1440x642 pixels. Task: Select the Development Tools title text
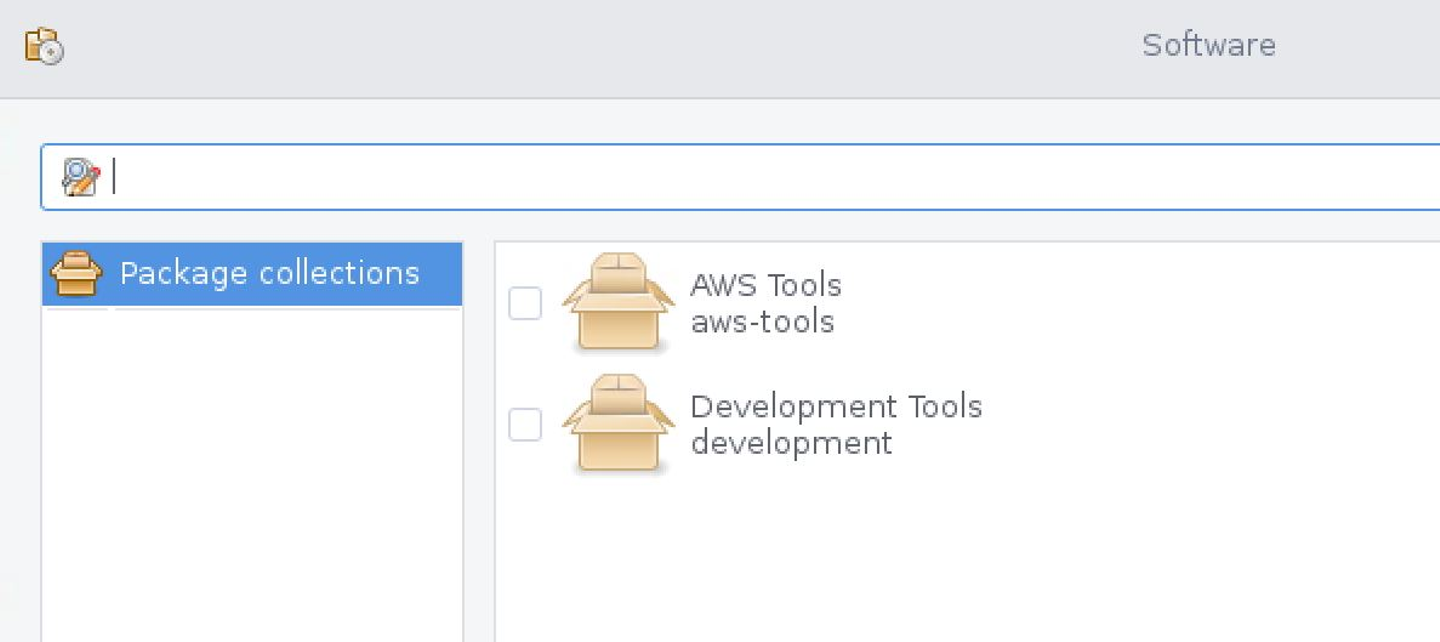coord(836,406)
